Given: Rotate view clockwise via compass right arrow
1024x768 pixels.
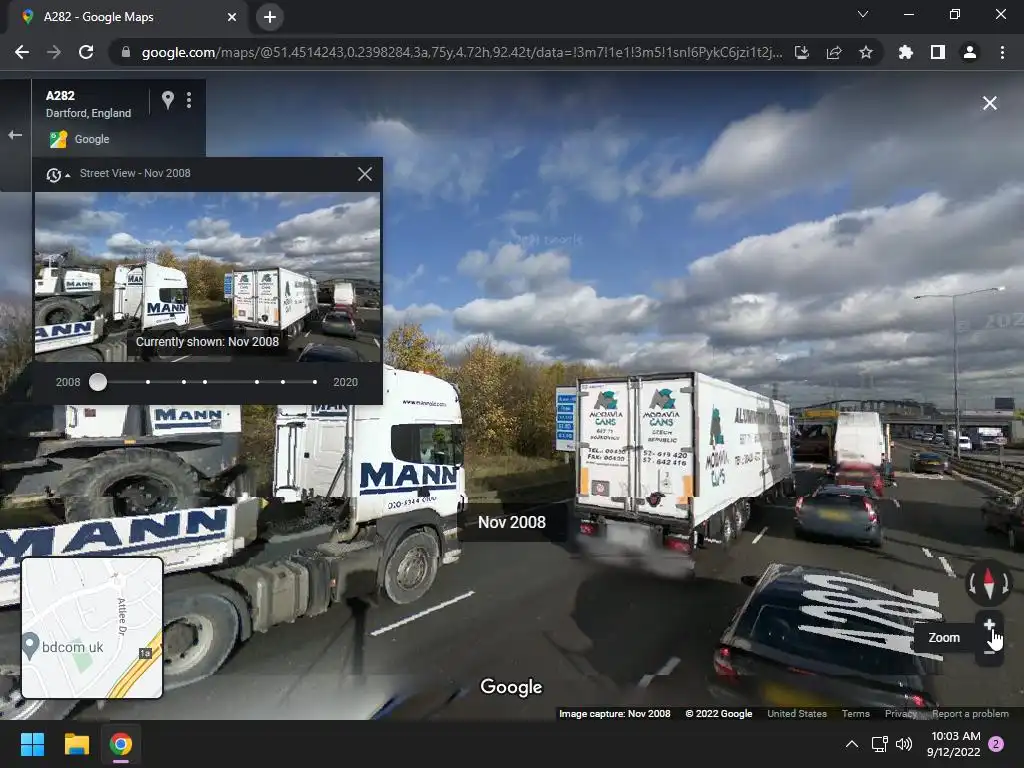Looking at the screenshot, I should (1005, 582).
